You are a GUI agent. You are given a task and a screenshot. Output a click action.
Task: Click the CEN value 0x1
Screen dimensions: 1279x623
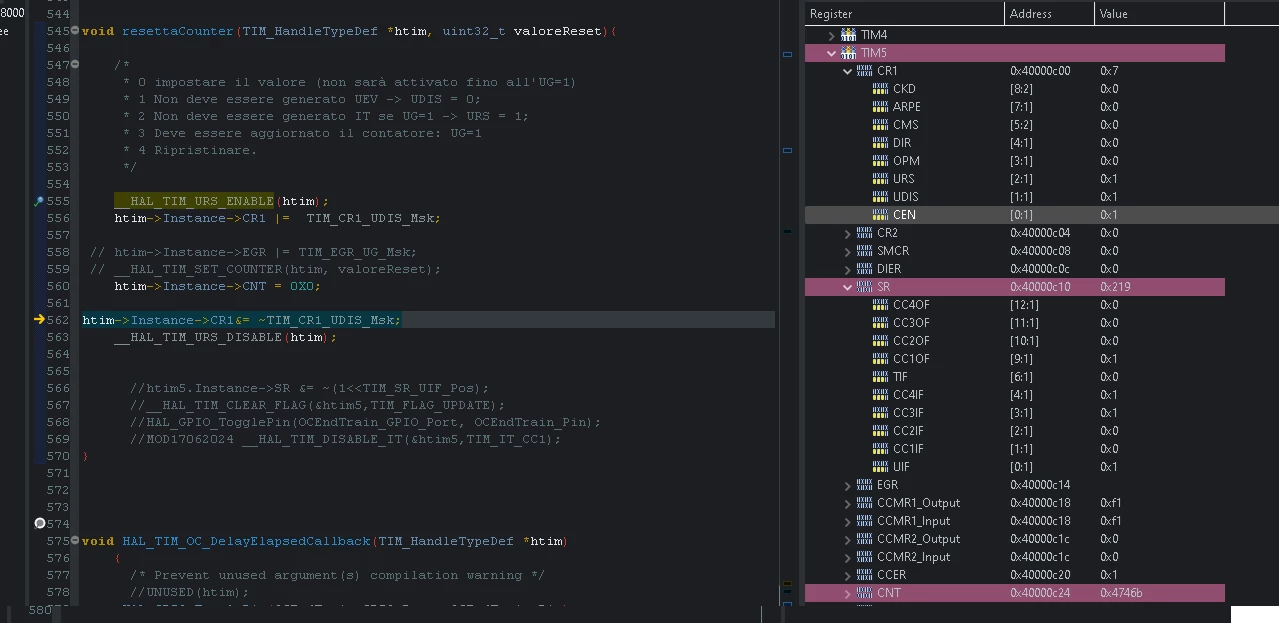click(x=1109, y=215)
